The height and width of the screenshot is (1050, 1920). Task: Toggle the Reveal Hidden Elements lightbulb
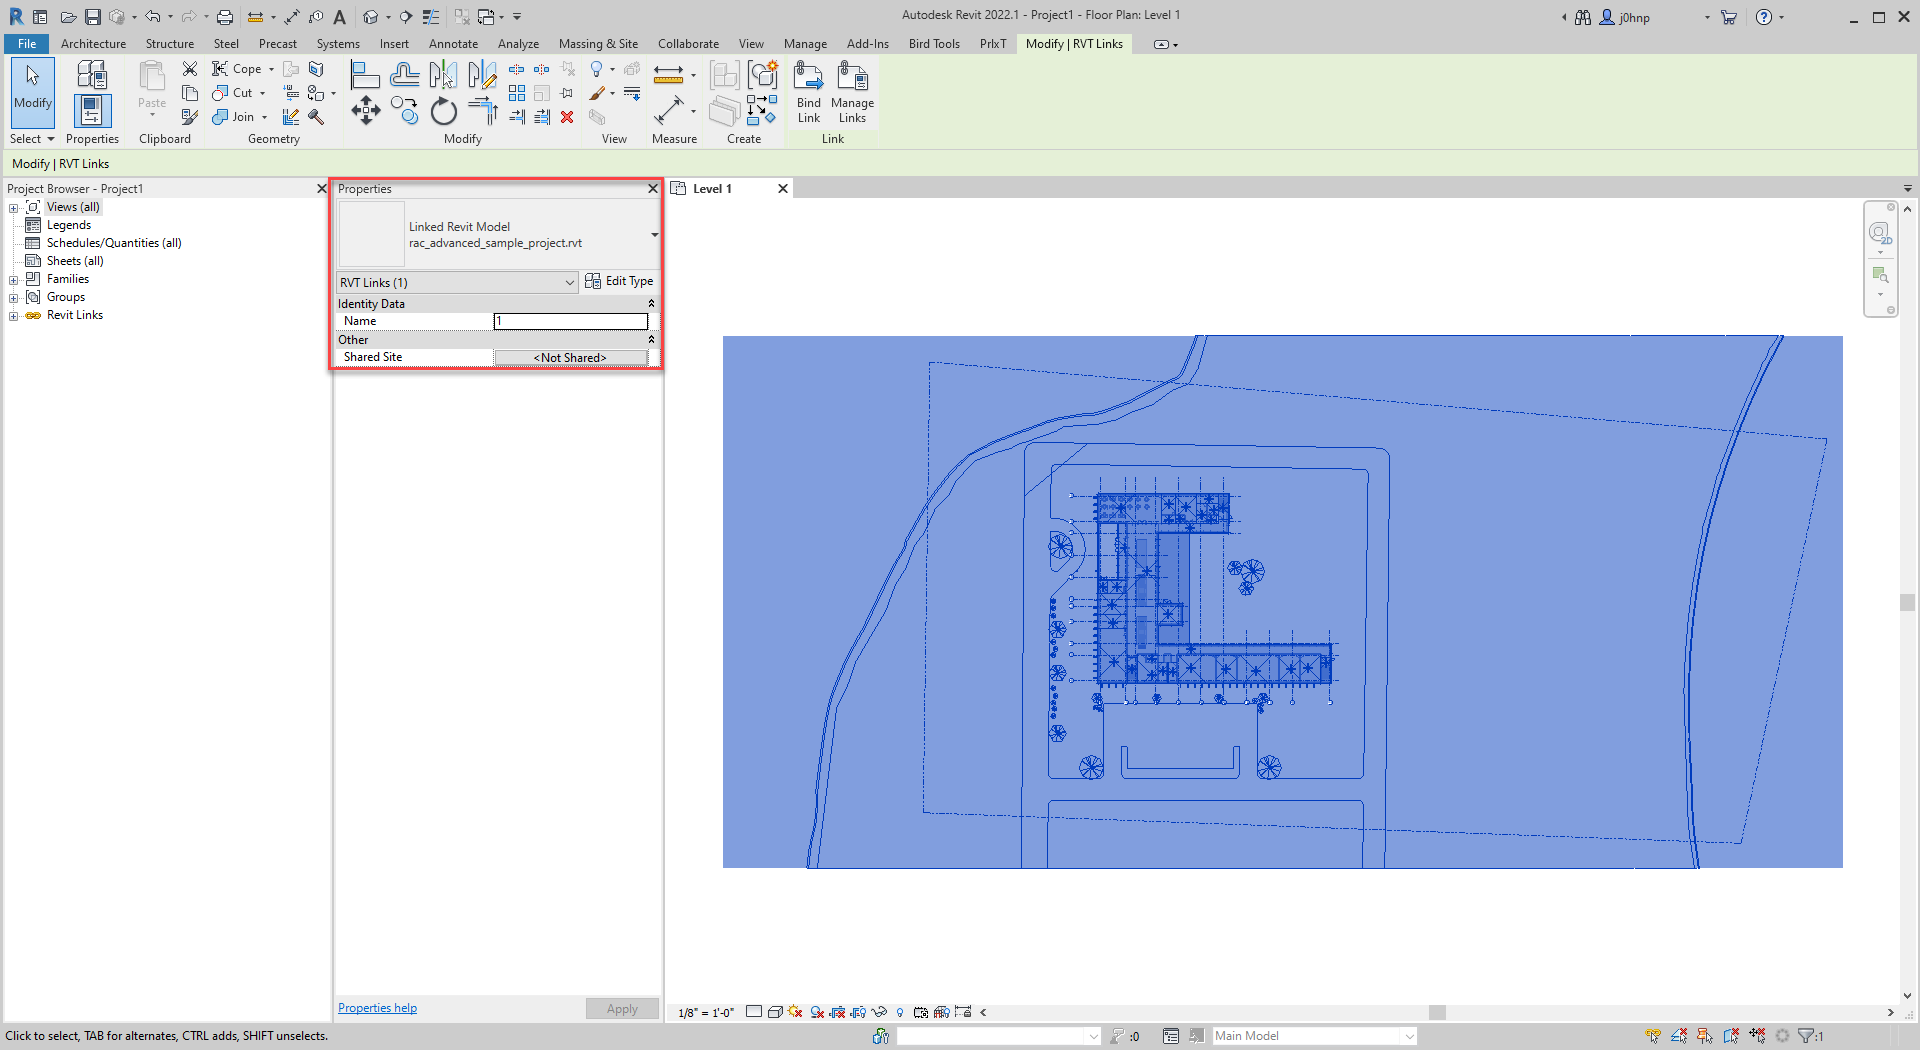pyautogui.click(x=899, y=1012)
